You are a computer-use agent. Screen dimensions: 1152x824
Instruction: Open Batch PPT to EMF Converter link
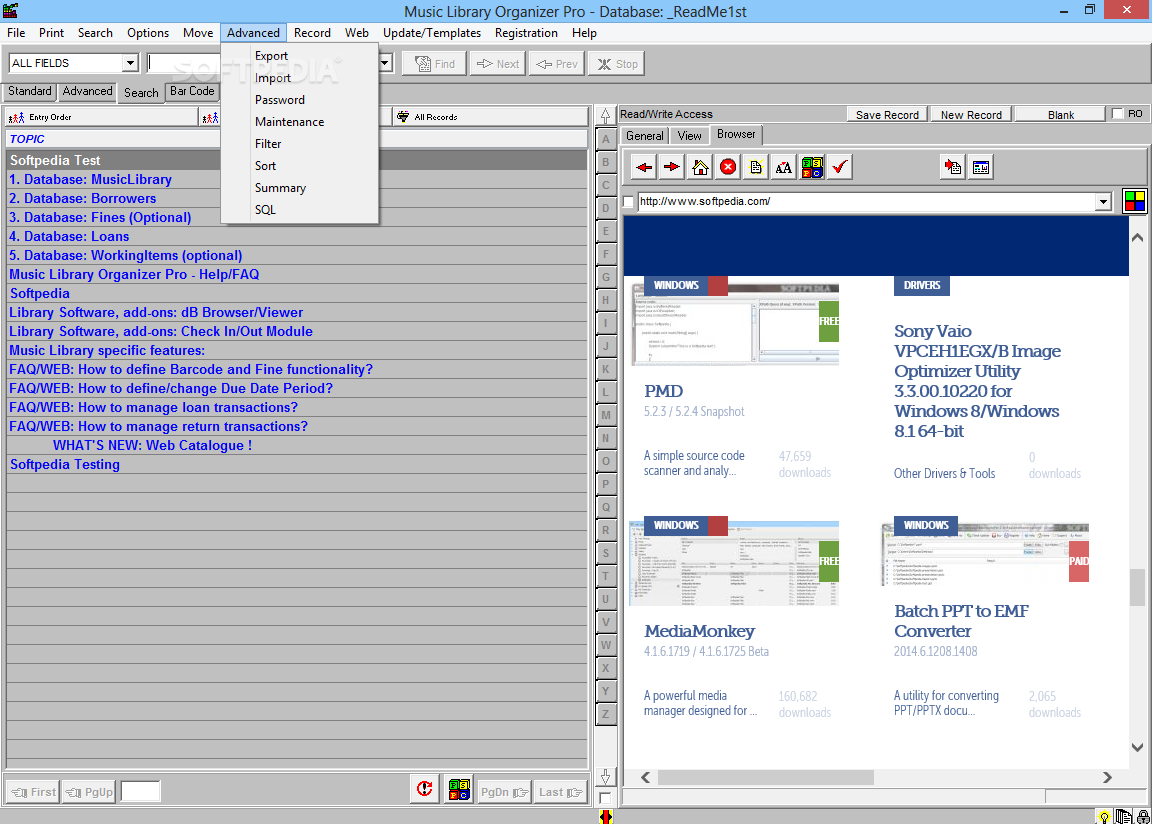pos(961,621)
